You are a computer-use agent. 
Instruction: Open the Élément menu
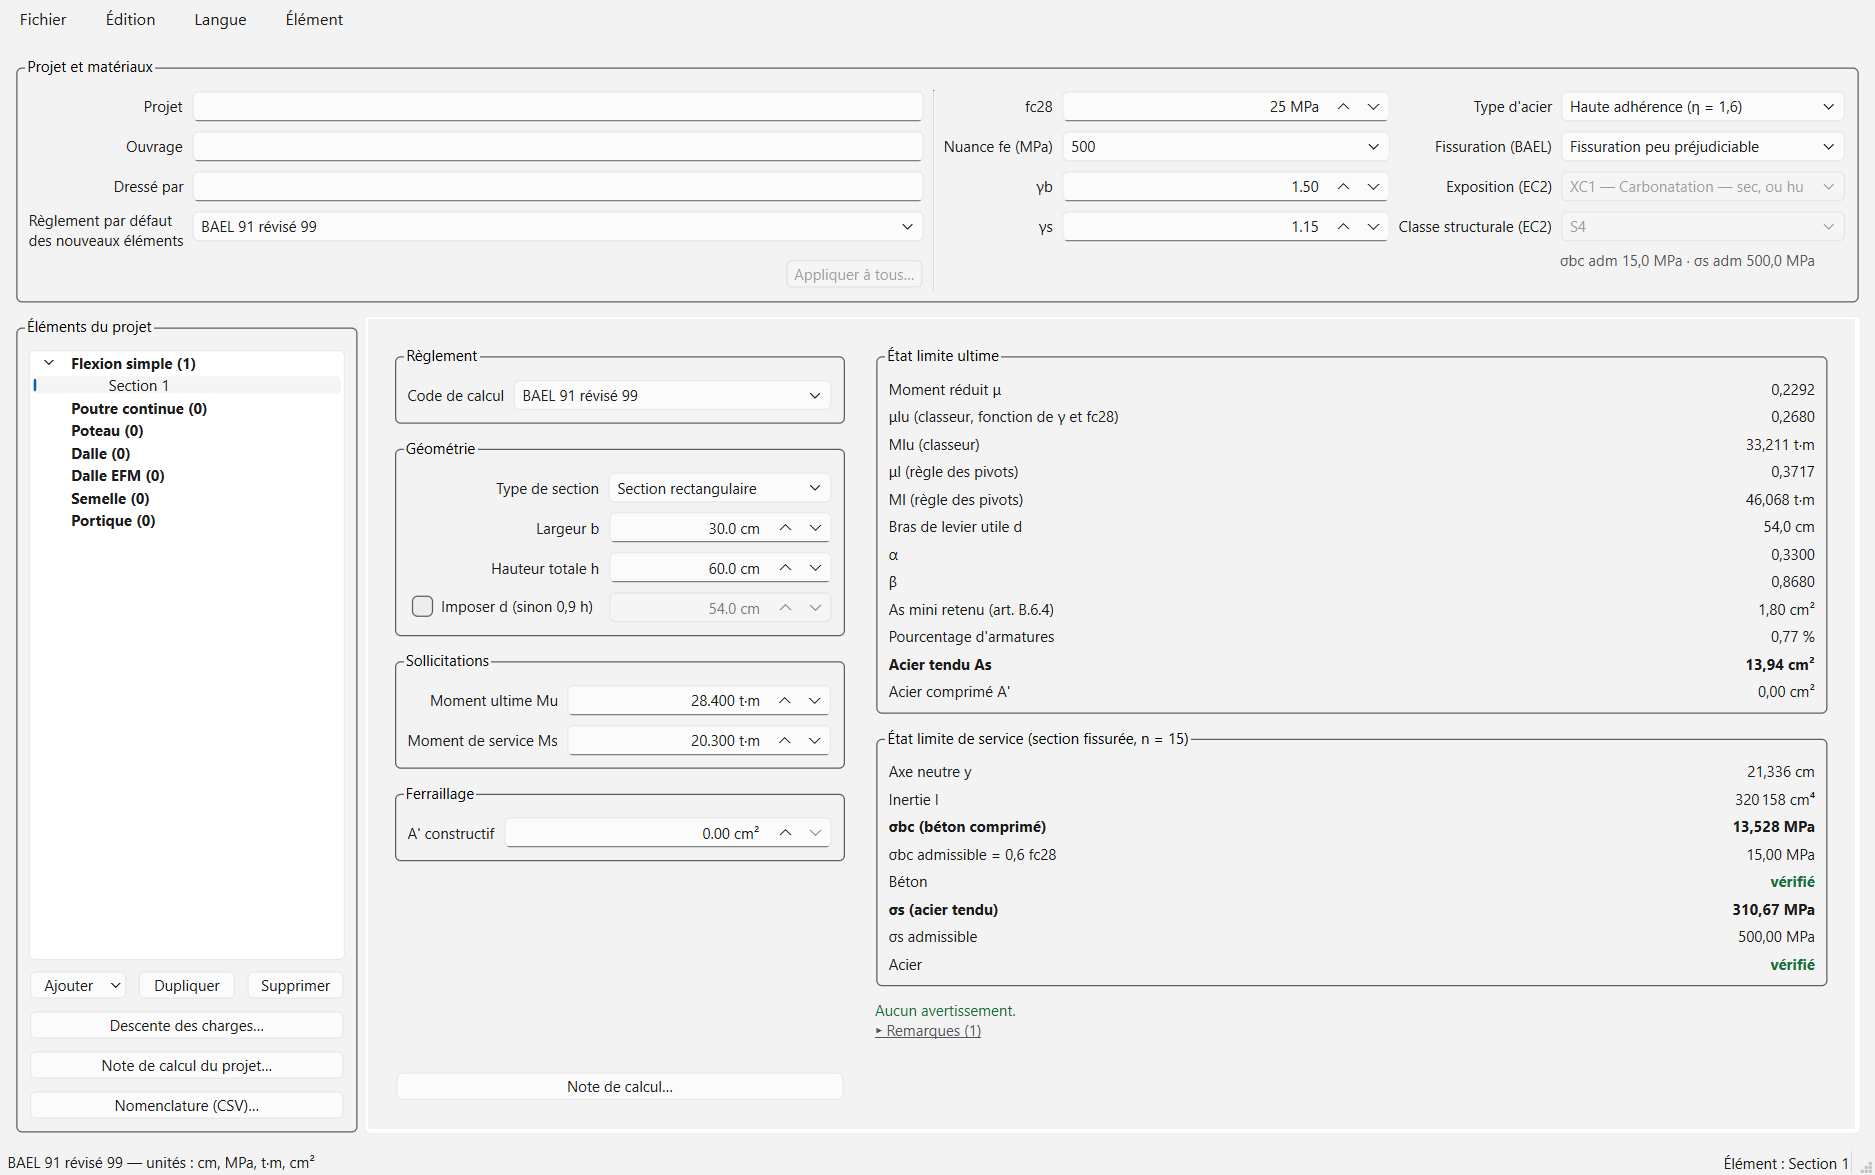coord(314,20)
